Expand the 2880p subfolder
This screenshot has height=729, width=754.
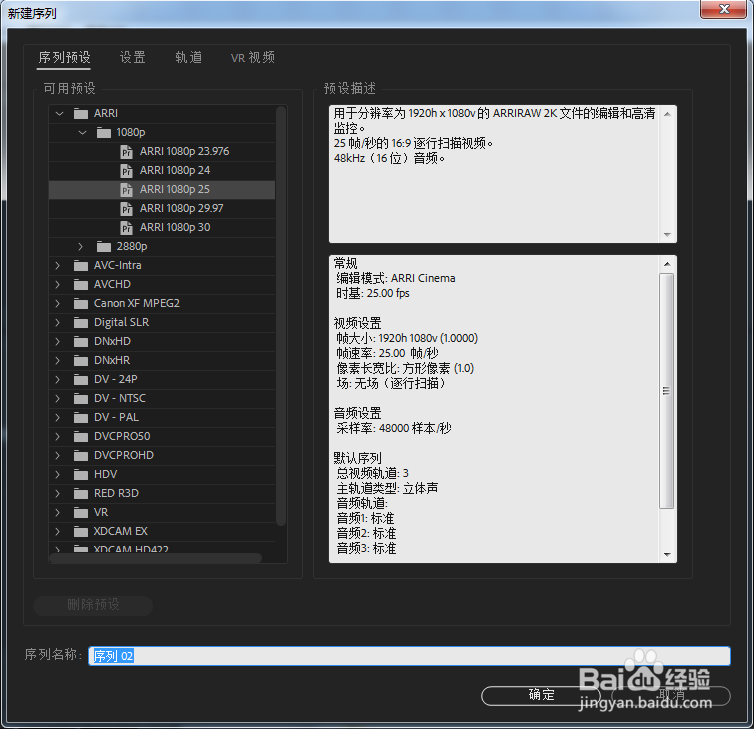(81, 246)
